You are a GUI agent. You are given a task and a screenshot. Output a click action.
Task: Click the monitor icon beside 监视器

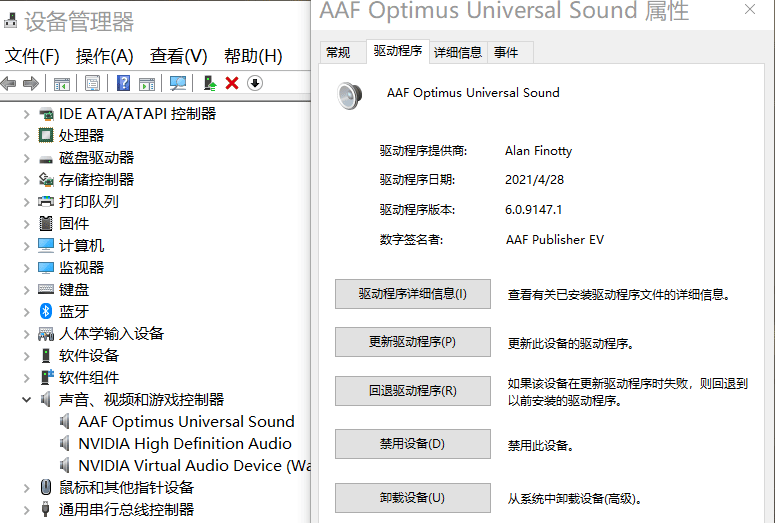46,268
